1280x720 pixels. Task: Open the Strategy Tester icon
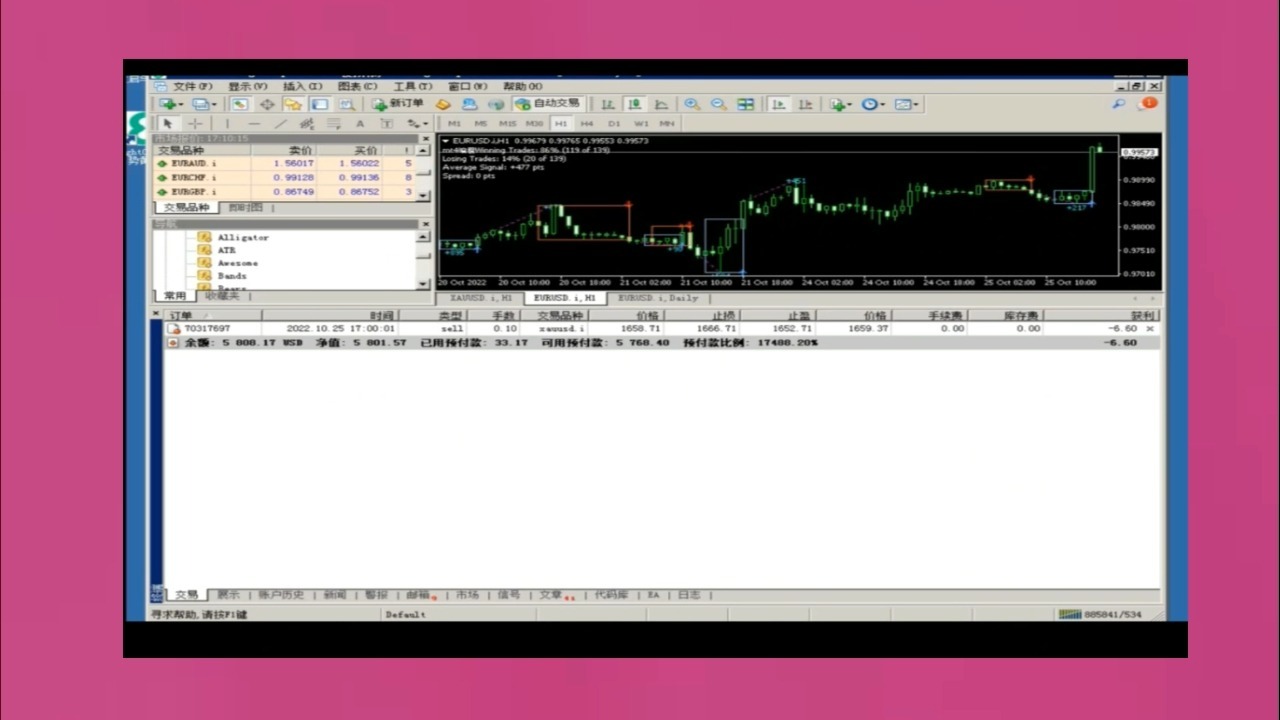click(346, 104)
